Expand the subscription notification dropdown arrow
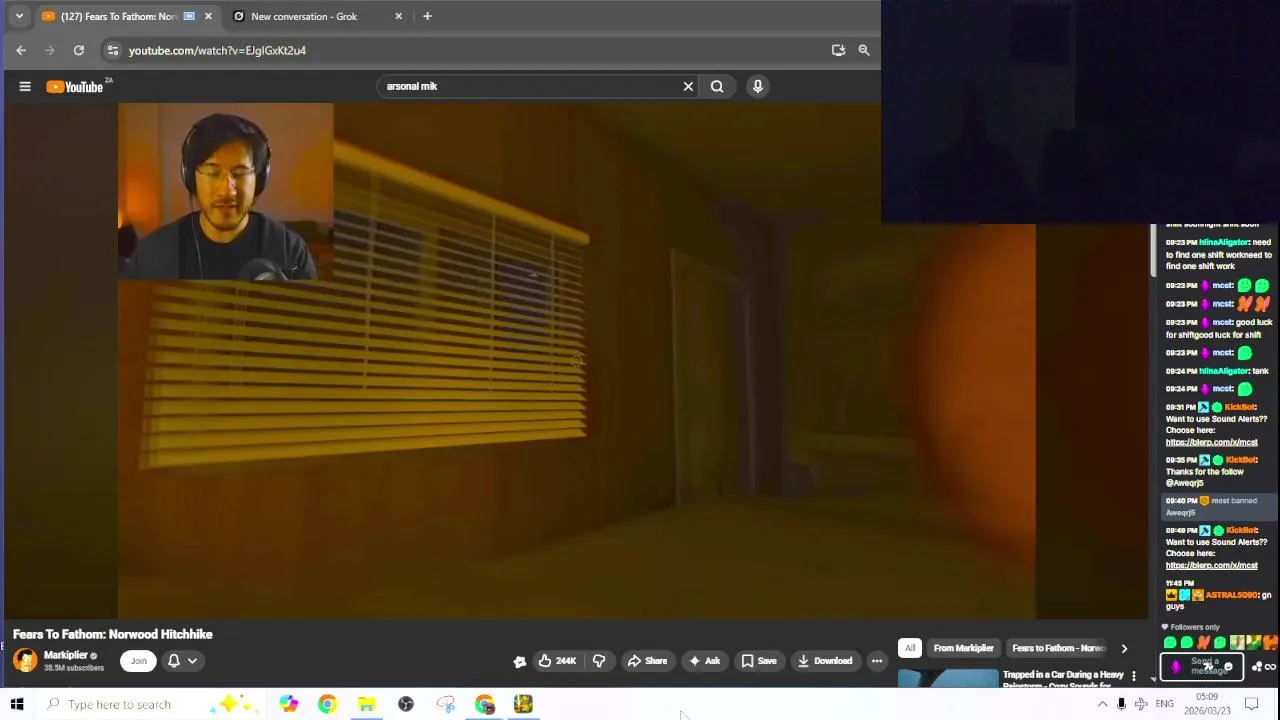 pos(192,660)
